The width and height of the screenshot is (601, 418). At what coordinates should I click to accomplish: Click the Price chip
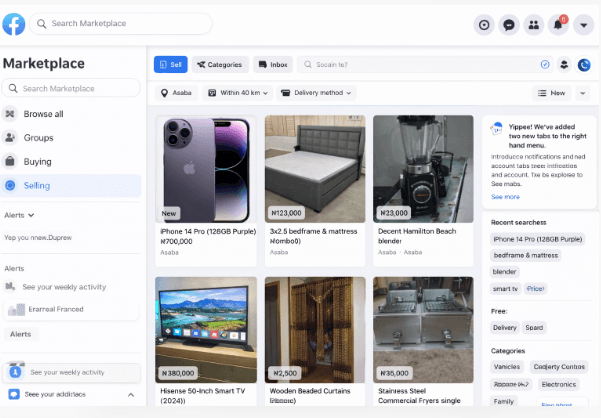[535, 289]
